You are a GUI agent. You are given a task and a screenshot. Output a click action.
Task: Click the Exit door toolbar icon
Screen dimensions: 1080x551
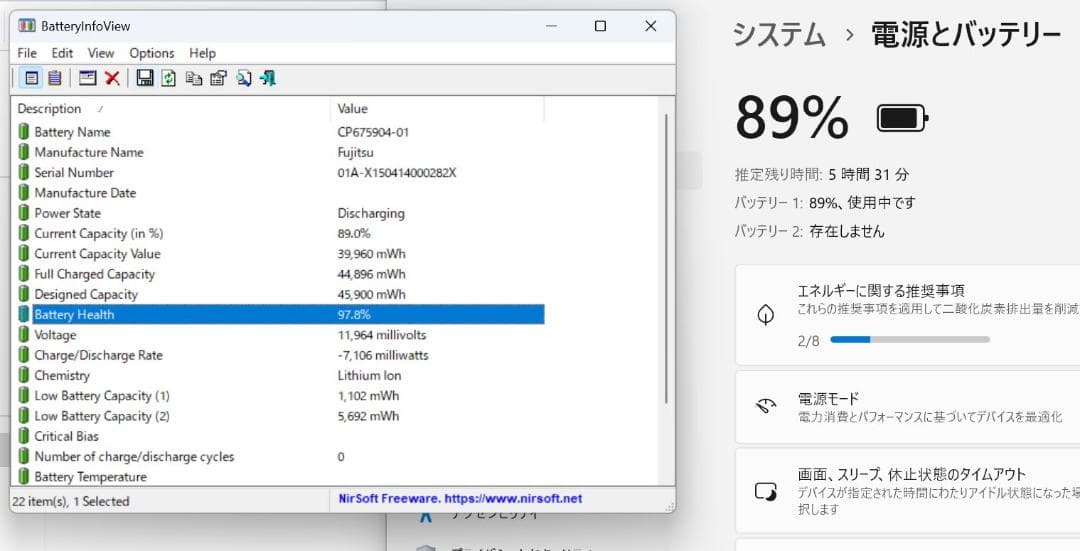pos(268,78)
